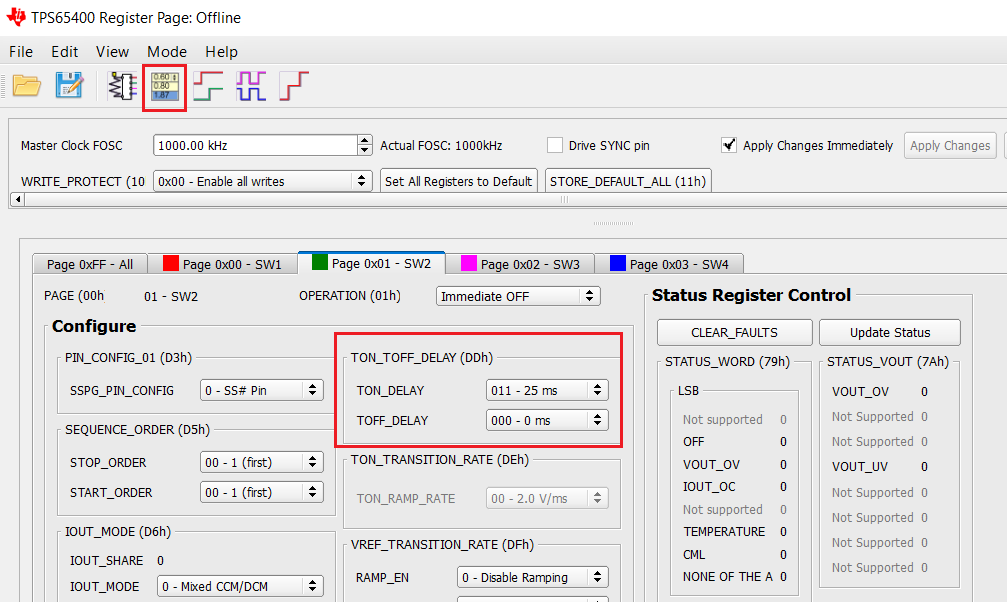Click the blue SW4 color square
The width and height of the screenshot is (1007, 602).
pyautogui.click(x=618, y=263)
